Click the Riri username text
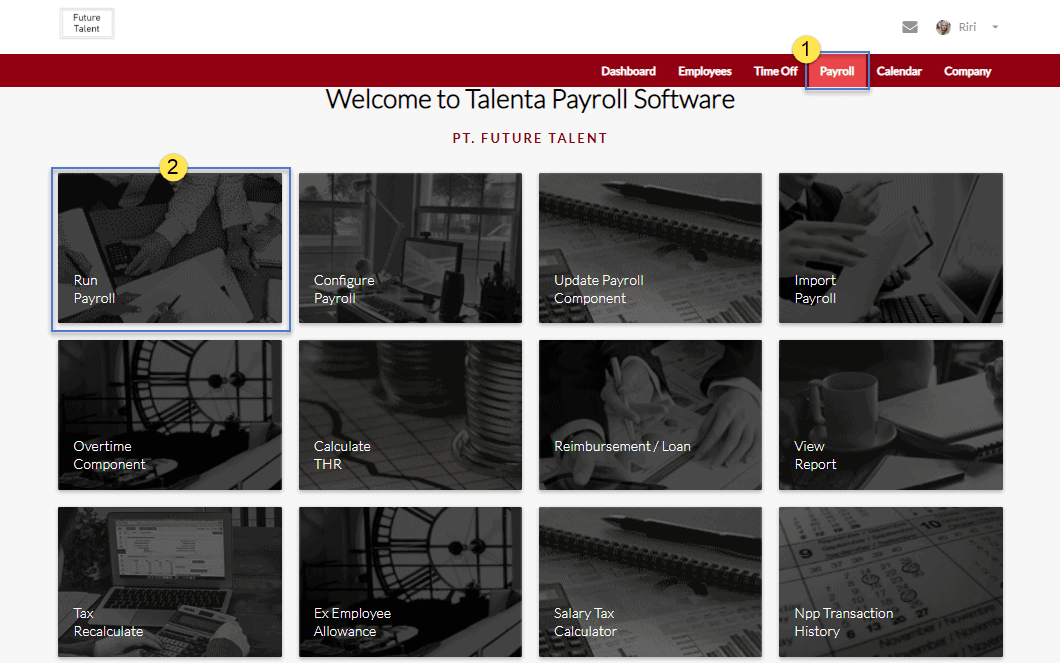The image size is (1060, 663). point(967,27)
